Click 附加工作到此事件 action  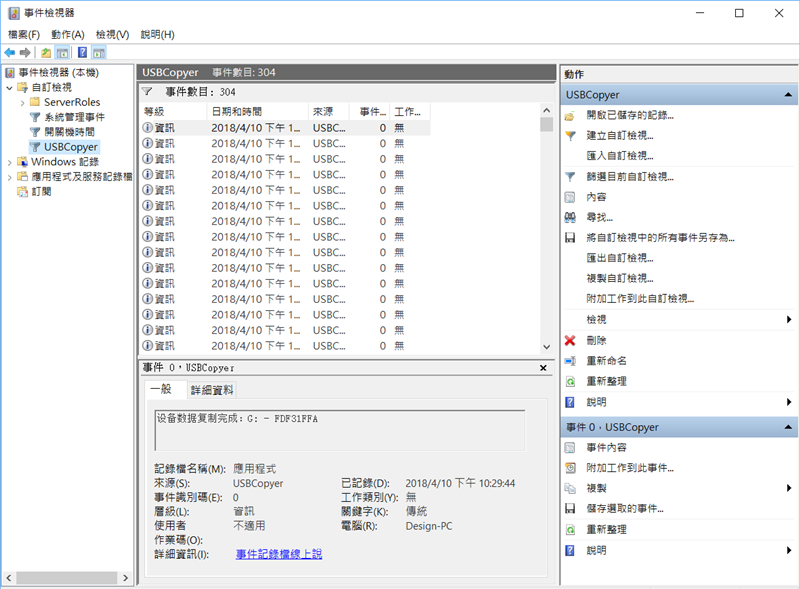point(629,468)
